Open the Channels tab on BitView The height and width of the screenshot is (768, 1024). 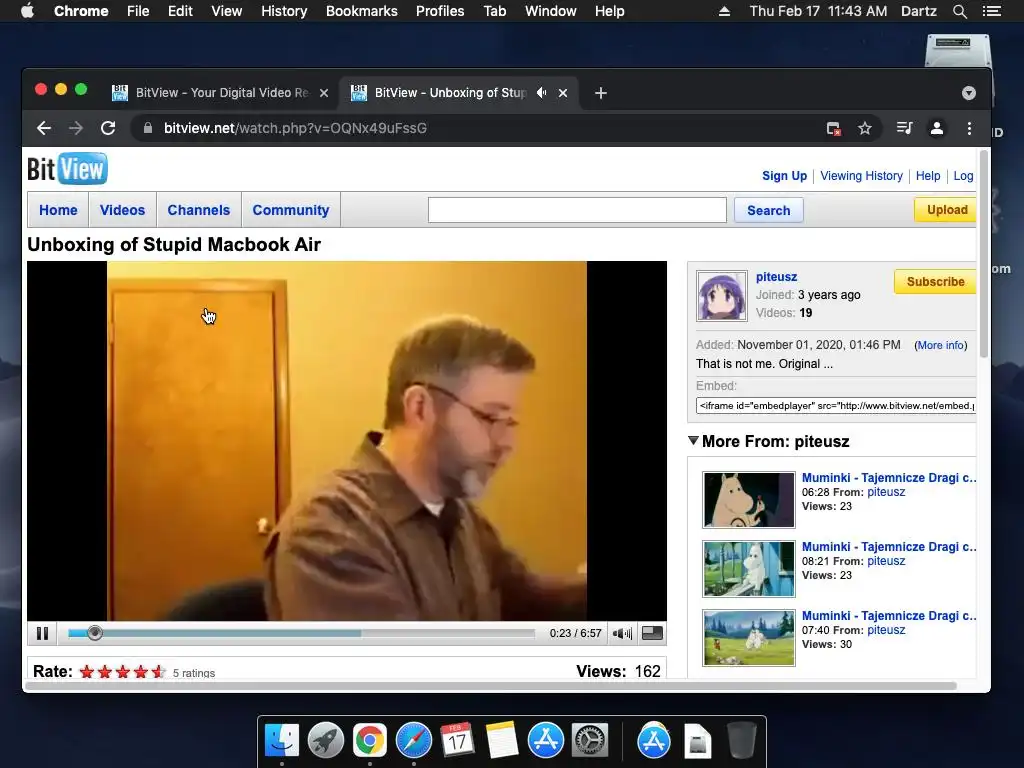199,210
